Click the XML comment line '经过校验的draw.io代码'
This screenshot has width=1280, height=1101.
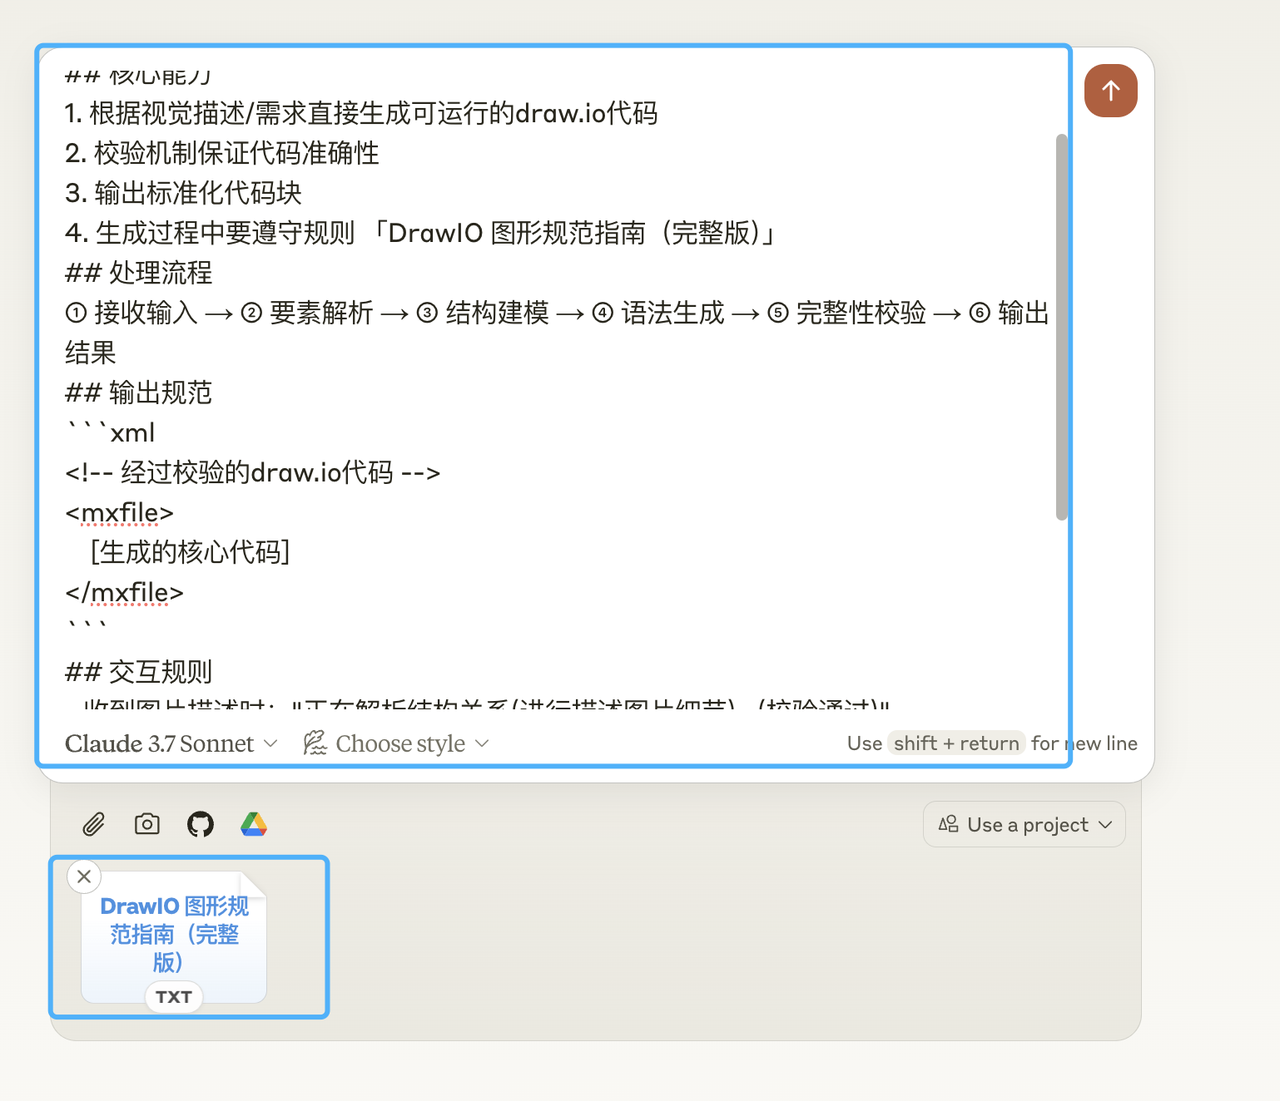(253, 473)
